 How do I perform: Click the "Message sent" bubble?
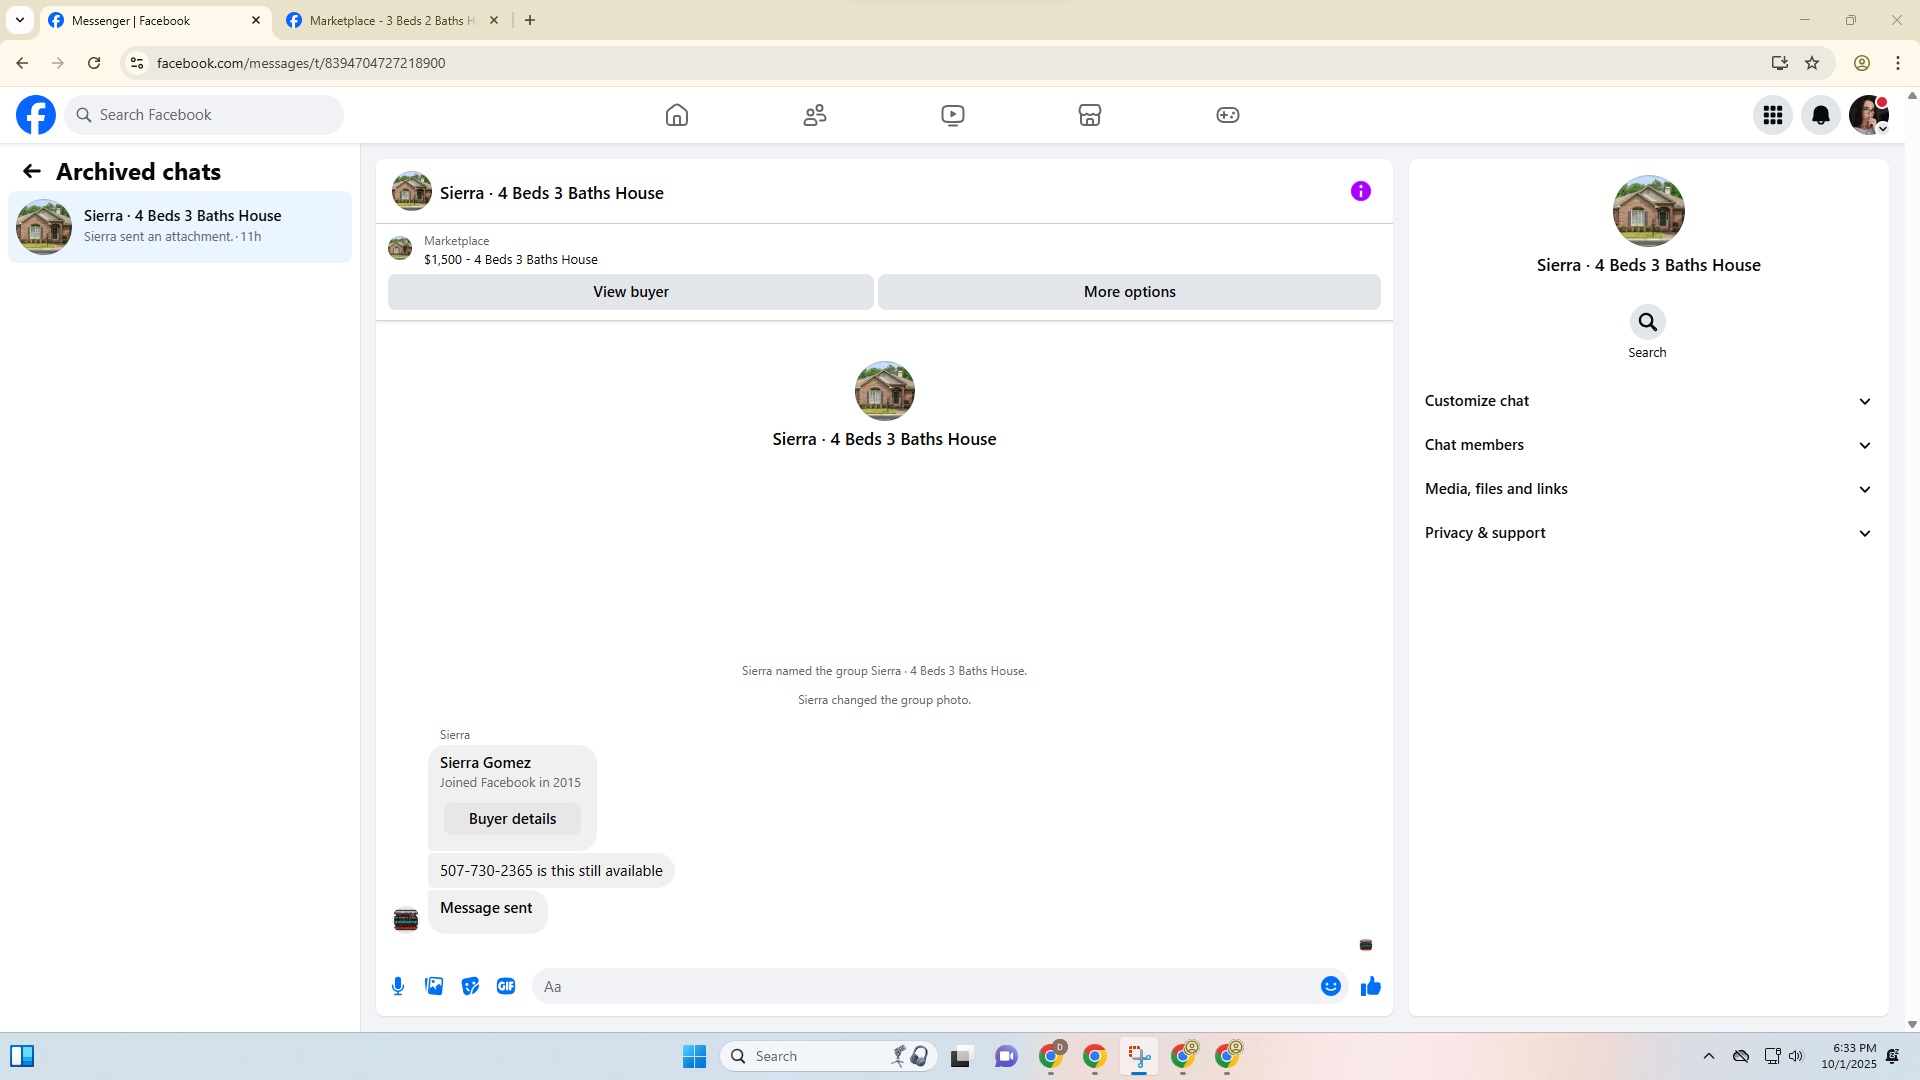pos(487,910)
